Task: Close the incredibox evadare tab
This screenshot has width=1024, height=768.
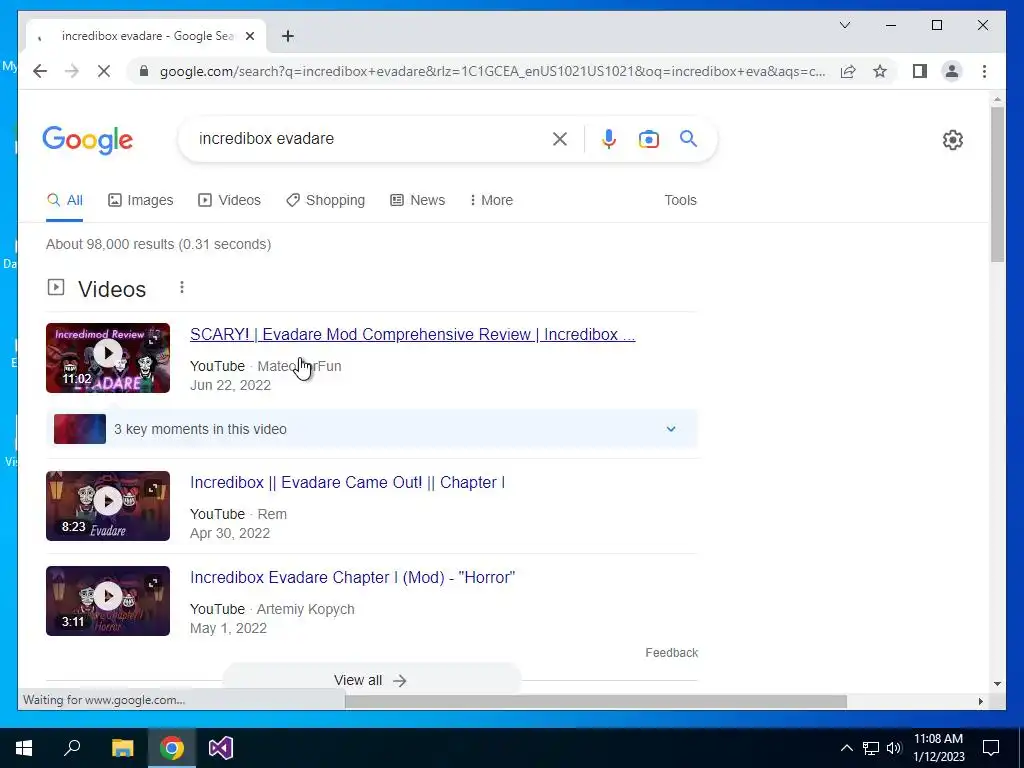Action: coord(249,36)
